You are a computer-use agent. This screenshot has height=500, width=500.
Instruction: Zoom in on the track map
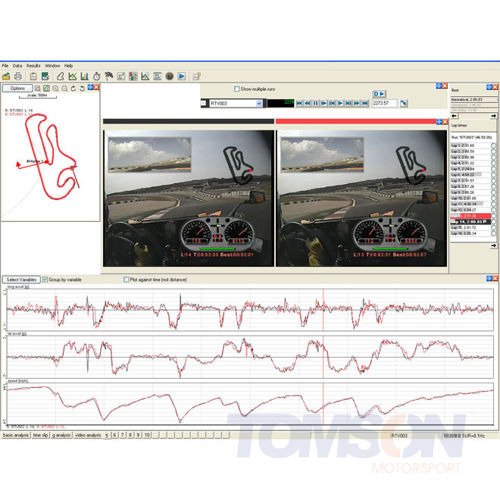55,88
